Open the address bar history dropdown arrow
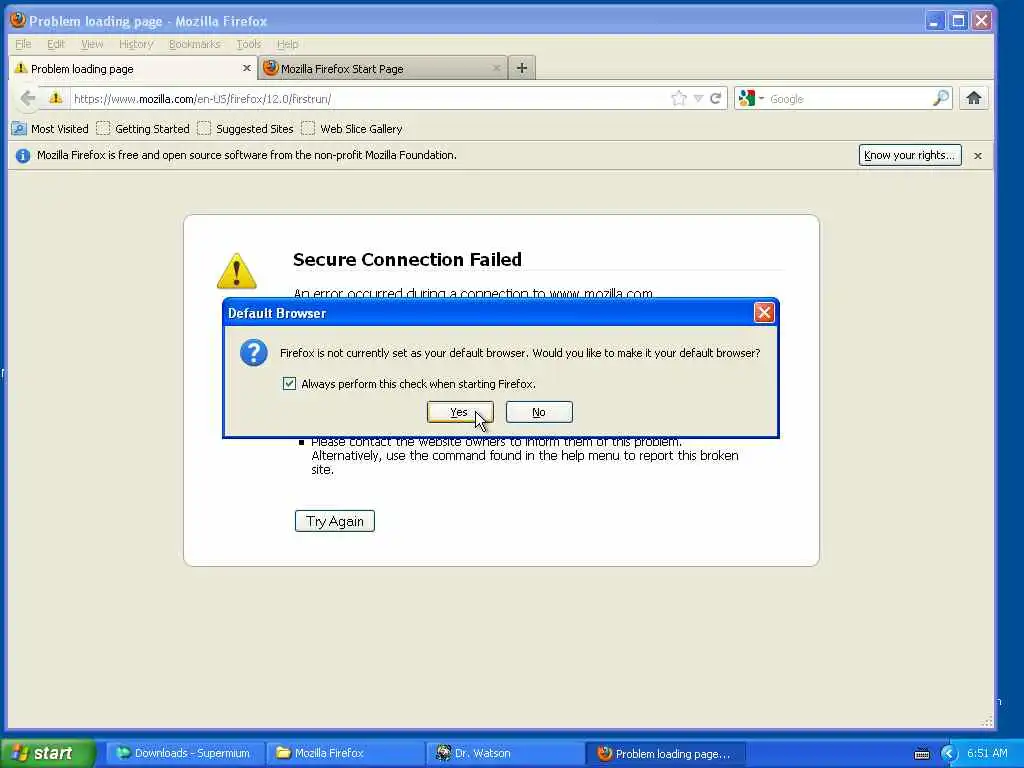This screenshot has height=768, width=1024. (698, 99)
